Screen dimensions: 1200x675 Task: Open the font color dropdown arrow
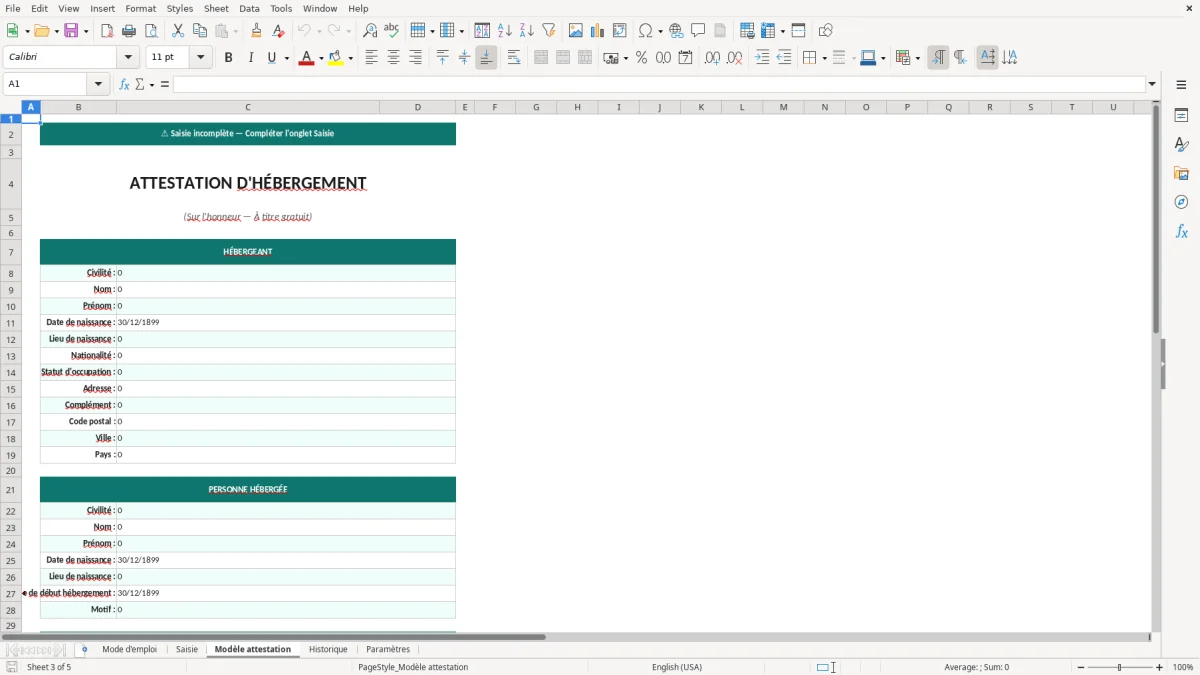click(320, 58)
